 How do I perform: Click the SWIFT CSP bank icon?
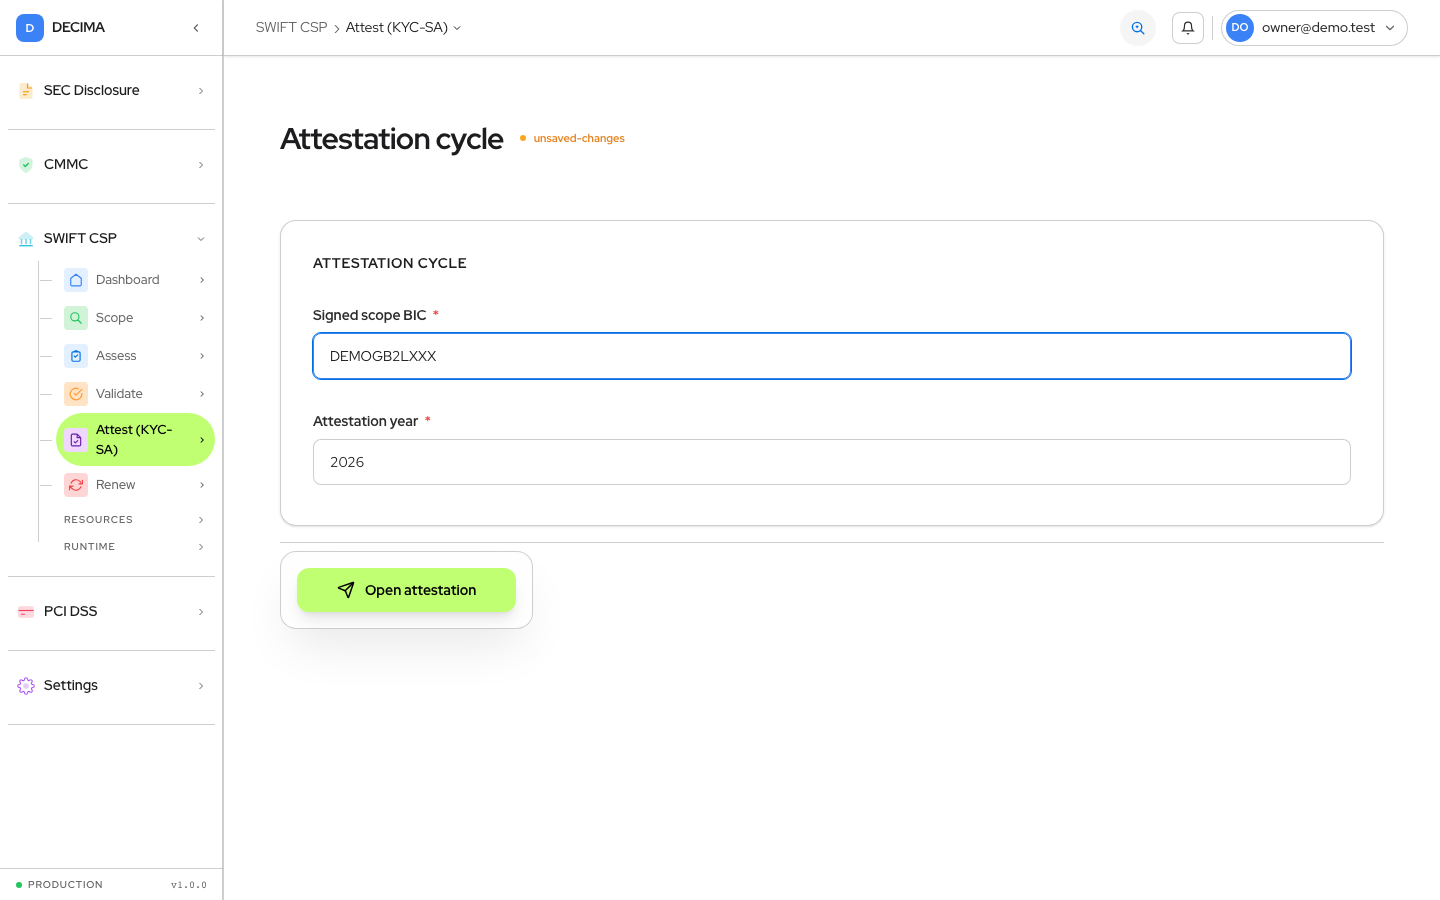[26, 239]
